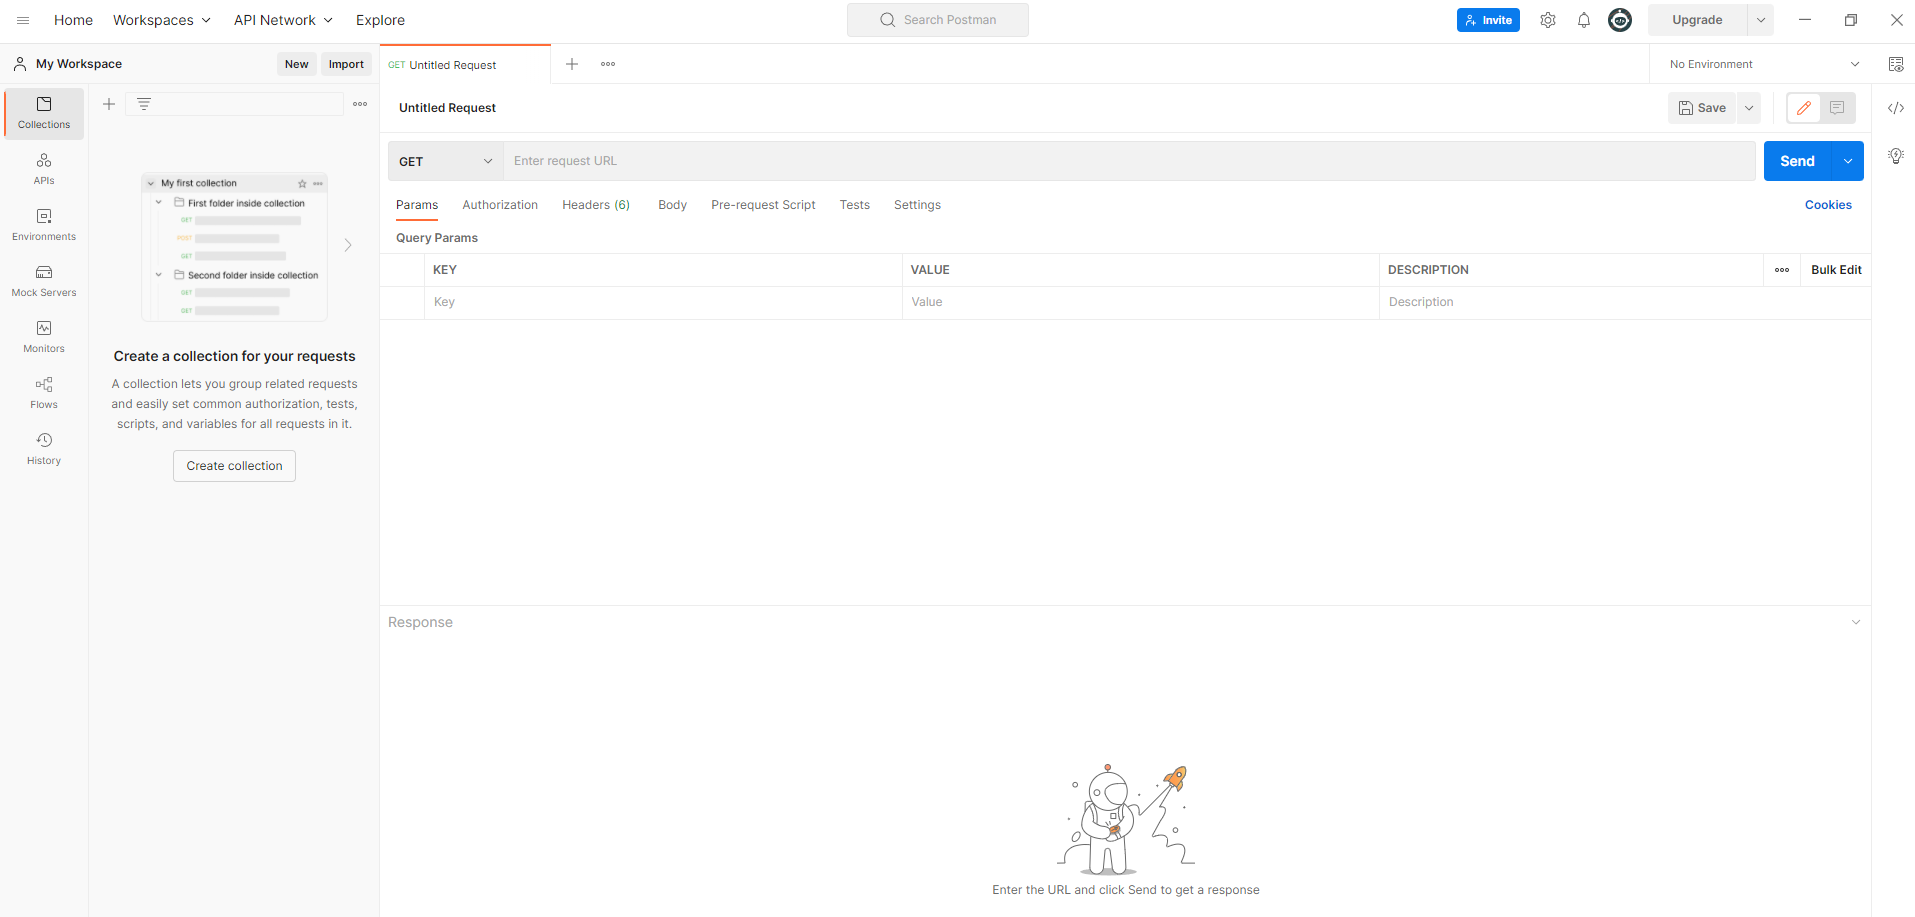
Task: Go to Home in top navigation
Action: click(x=73, y=20)
